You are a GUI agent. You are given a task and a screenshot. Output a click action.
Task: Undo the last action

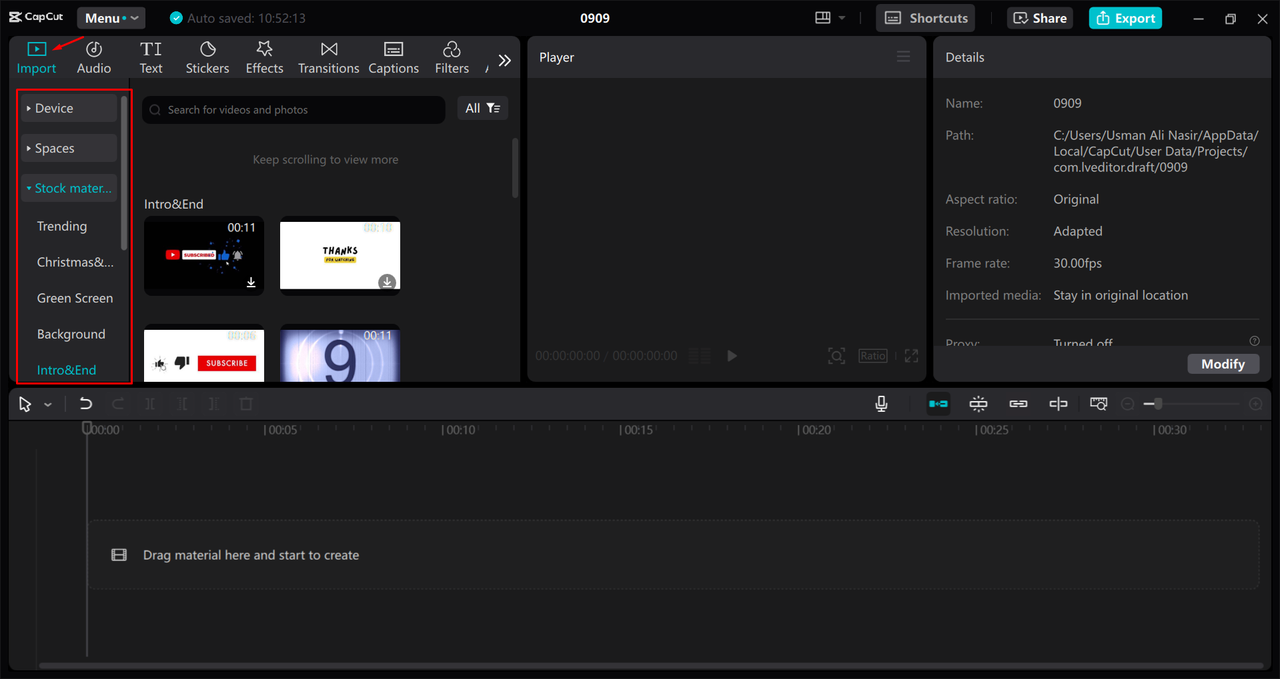coord(86,404)
